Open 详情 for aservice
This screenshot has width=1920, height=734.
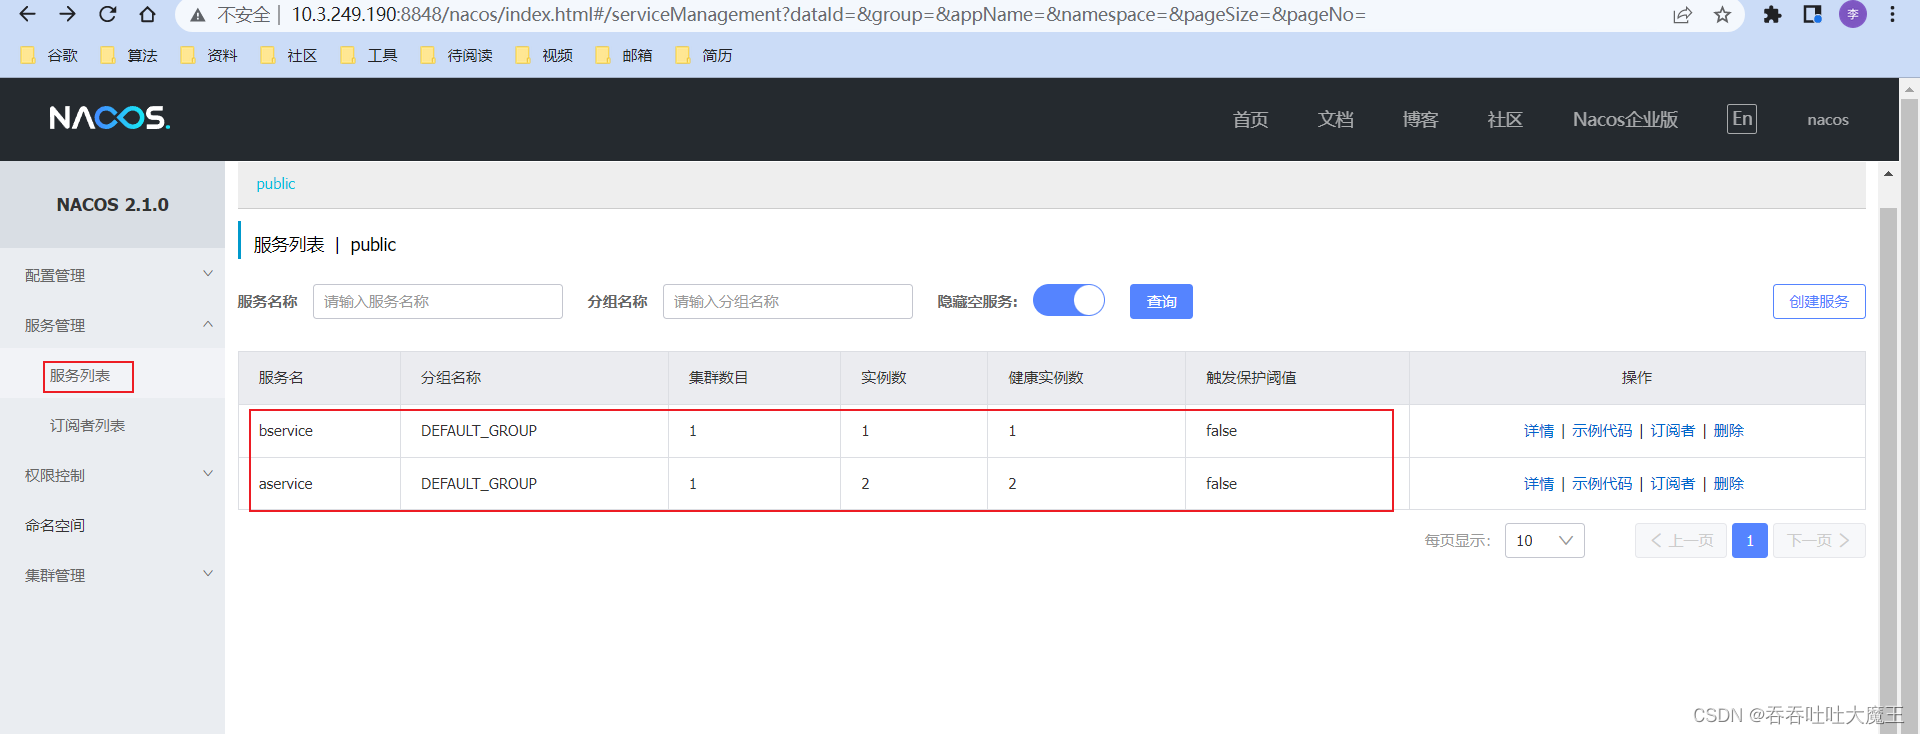pos(1539,484)
